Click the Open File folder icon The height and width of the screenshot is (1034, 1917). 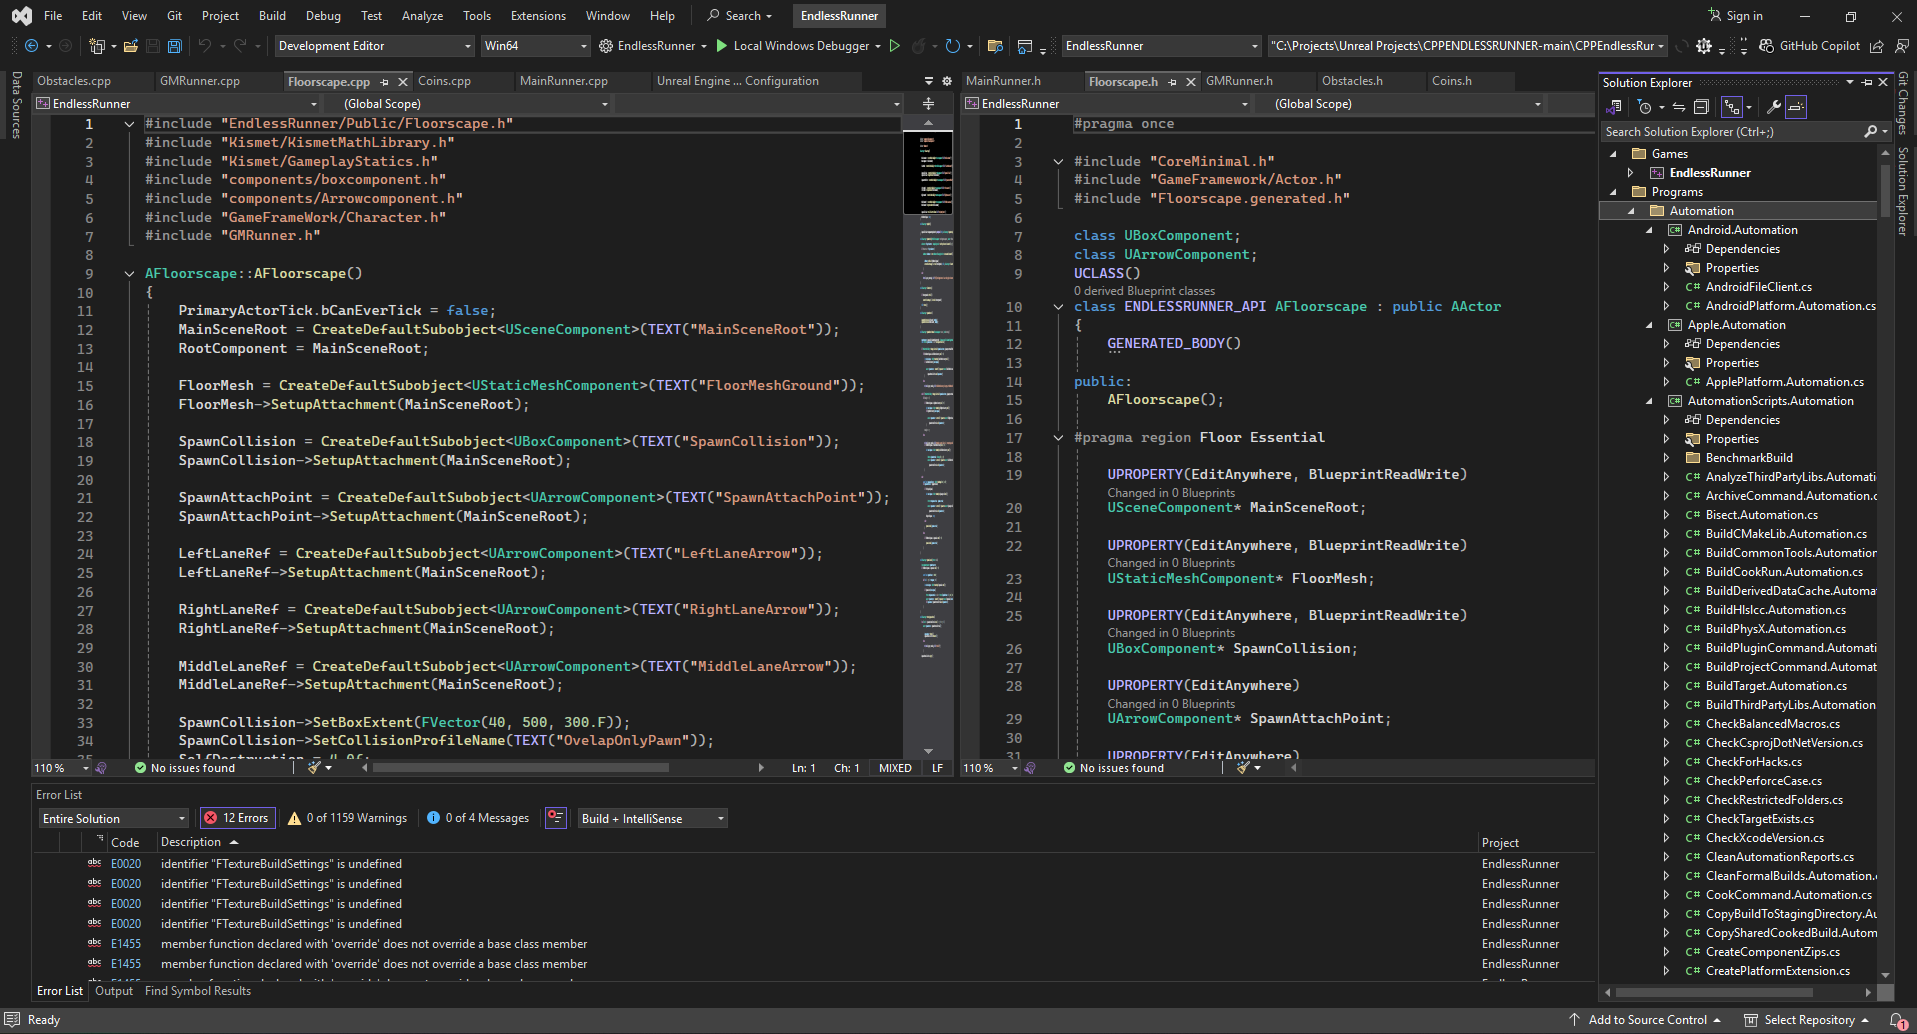(x=130, y=46)
